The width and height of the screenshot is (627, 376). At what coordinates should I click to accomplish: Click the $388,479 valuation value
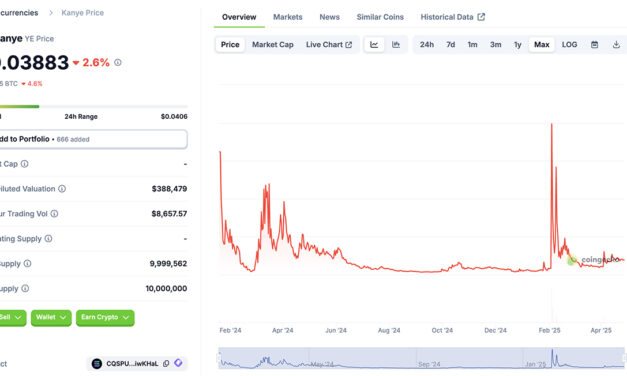pos(169,189)
